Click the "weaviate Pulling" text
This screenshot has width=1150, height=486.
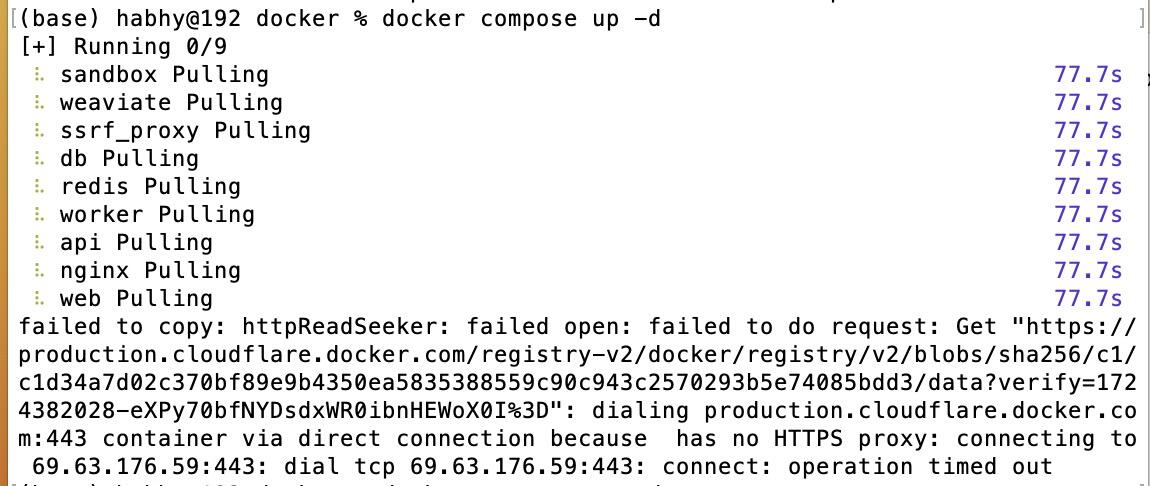pyautogui.click(x=171, y=103)
